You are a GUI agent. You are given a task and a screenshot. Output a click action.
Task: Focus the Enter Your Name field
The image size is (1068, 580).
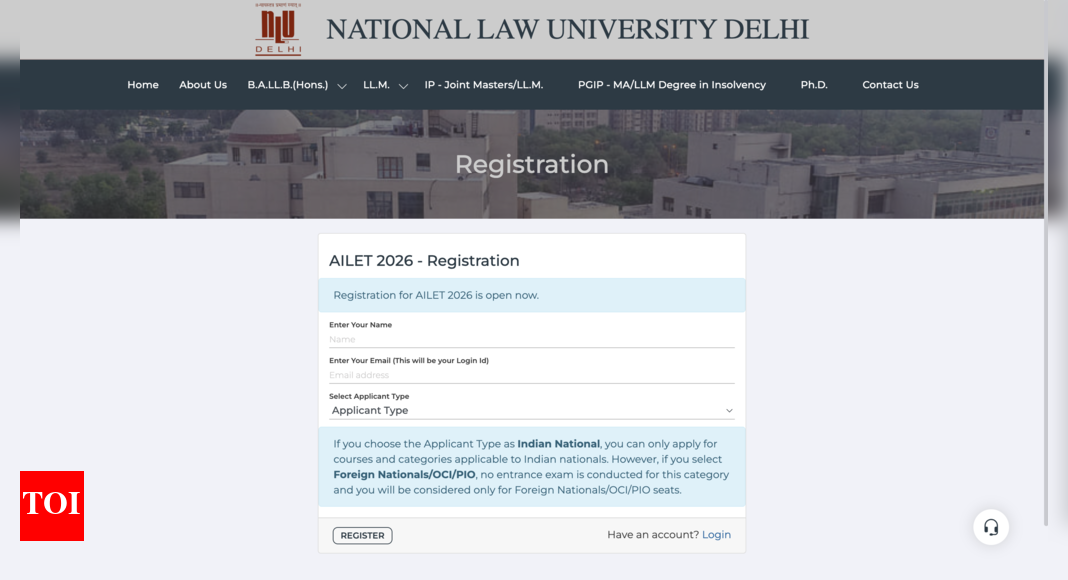[531, 340]
